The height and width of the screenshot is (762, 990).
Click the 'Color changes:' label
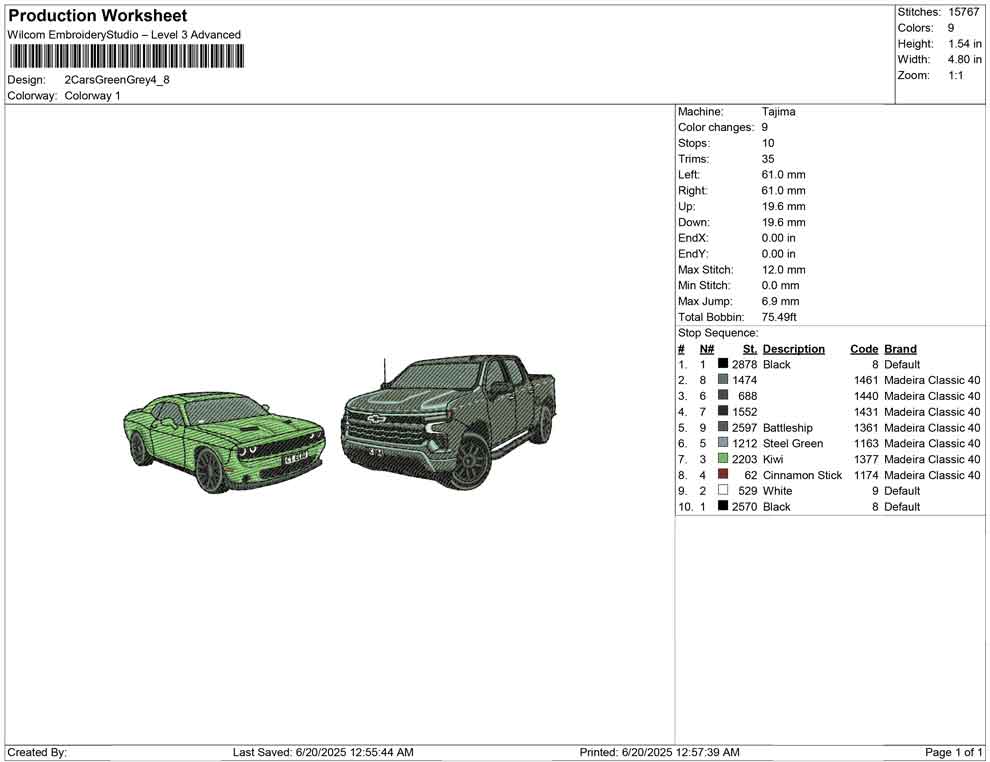point(716,127)
